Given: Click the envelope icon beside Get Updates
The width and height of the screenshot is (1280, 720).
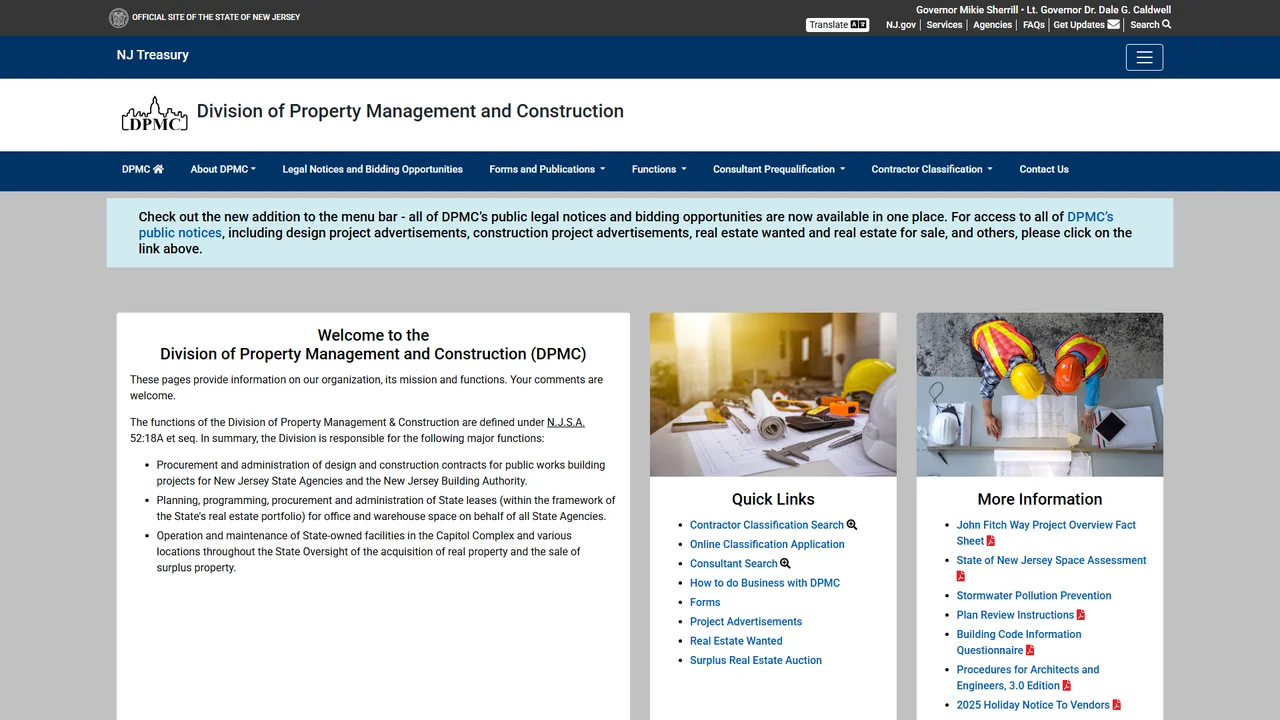Looking at the screenshot, I should tap(1114, 25).
